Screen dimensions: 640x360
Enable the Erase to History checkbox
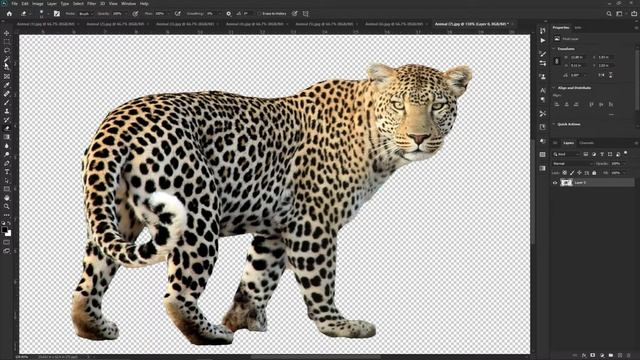click(x=259, y=13)
